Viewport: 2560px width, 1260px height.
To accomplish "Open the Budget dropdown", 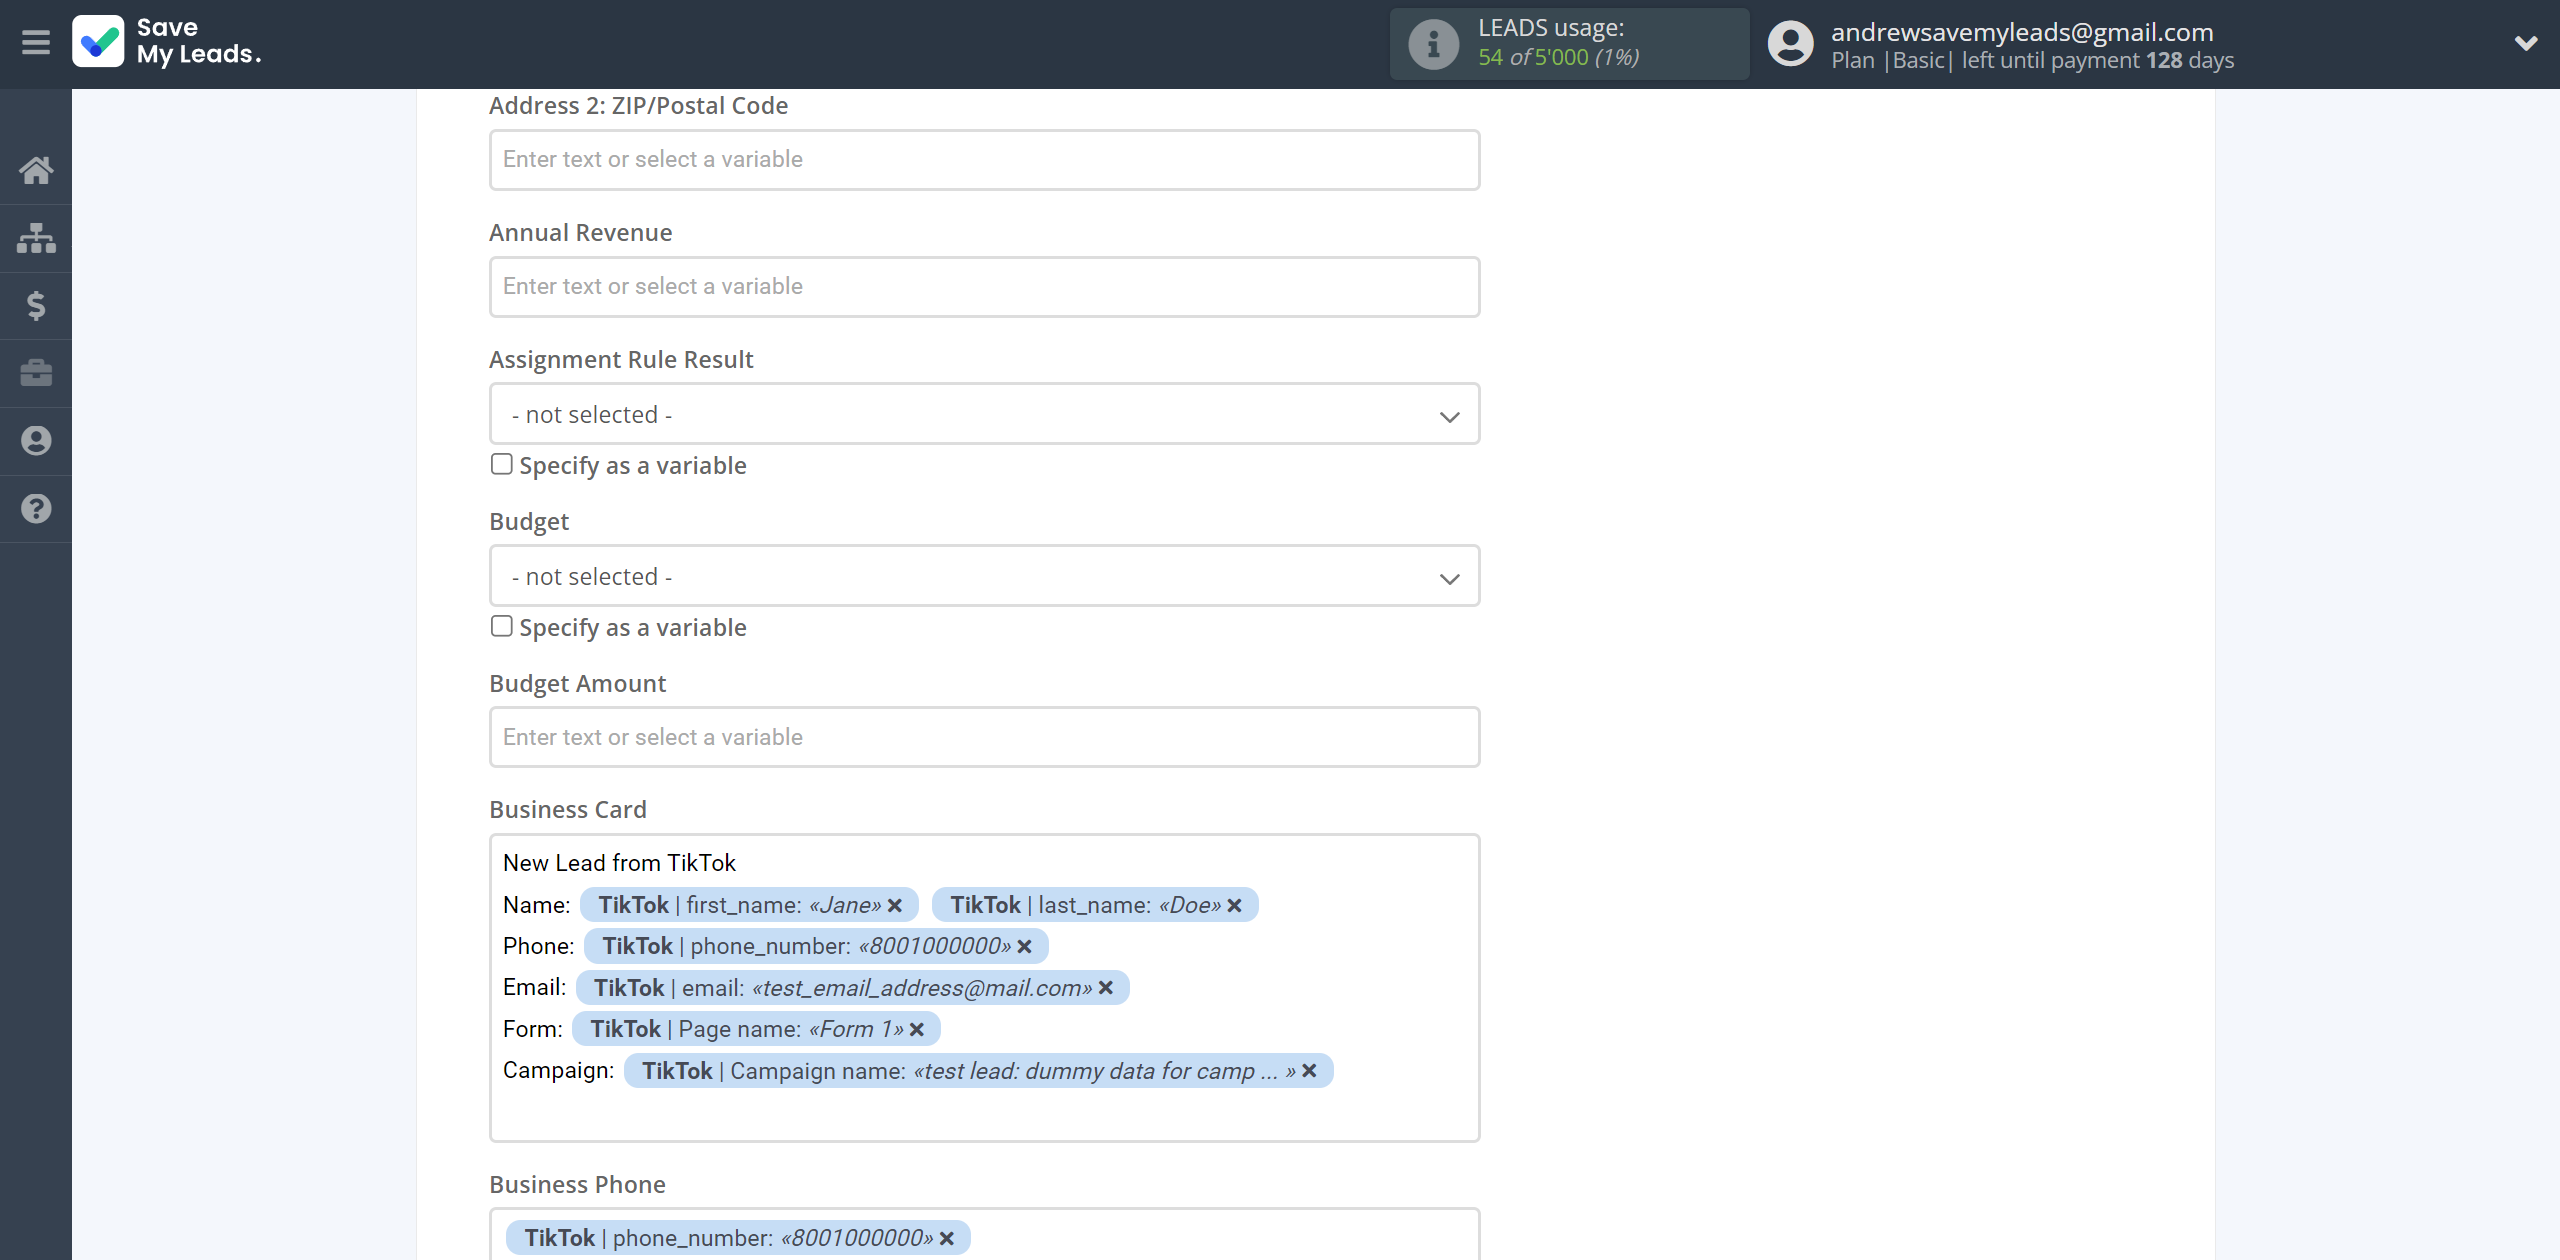I will point(984,576).
